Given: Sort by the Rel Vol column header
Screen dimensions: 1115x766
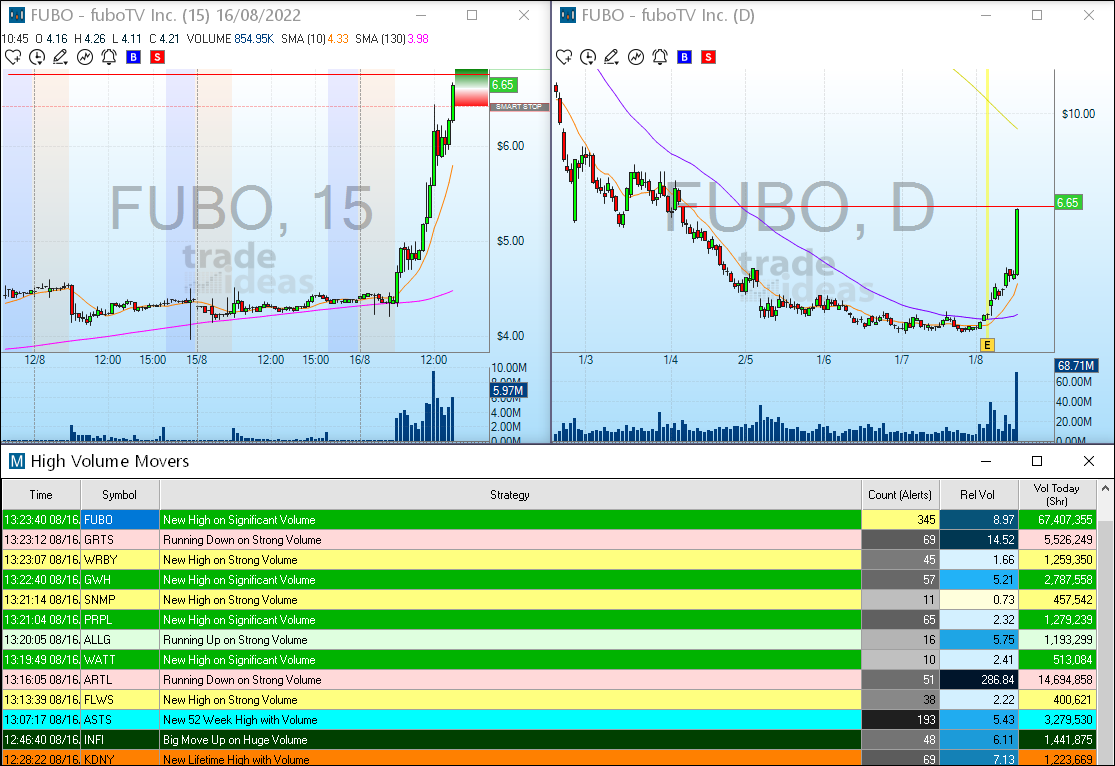Looking at the screenshot, I should [x=979, y=495].
